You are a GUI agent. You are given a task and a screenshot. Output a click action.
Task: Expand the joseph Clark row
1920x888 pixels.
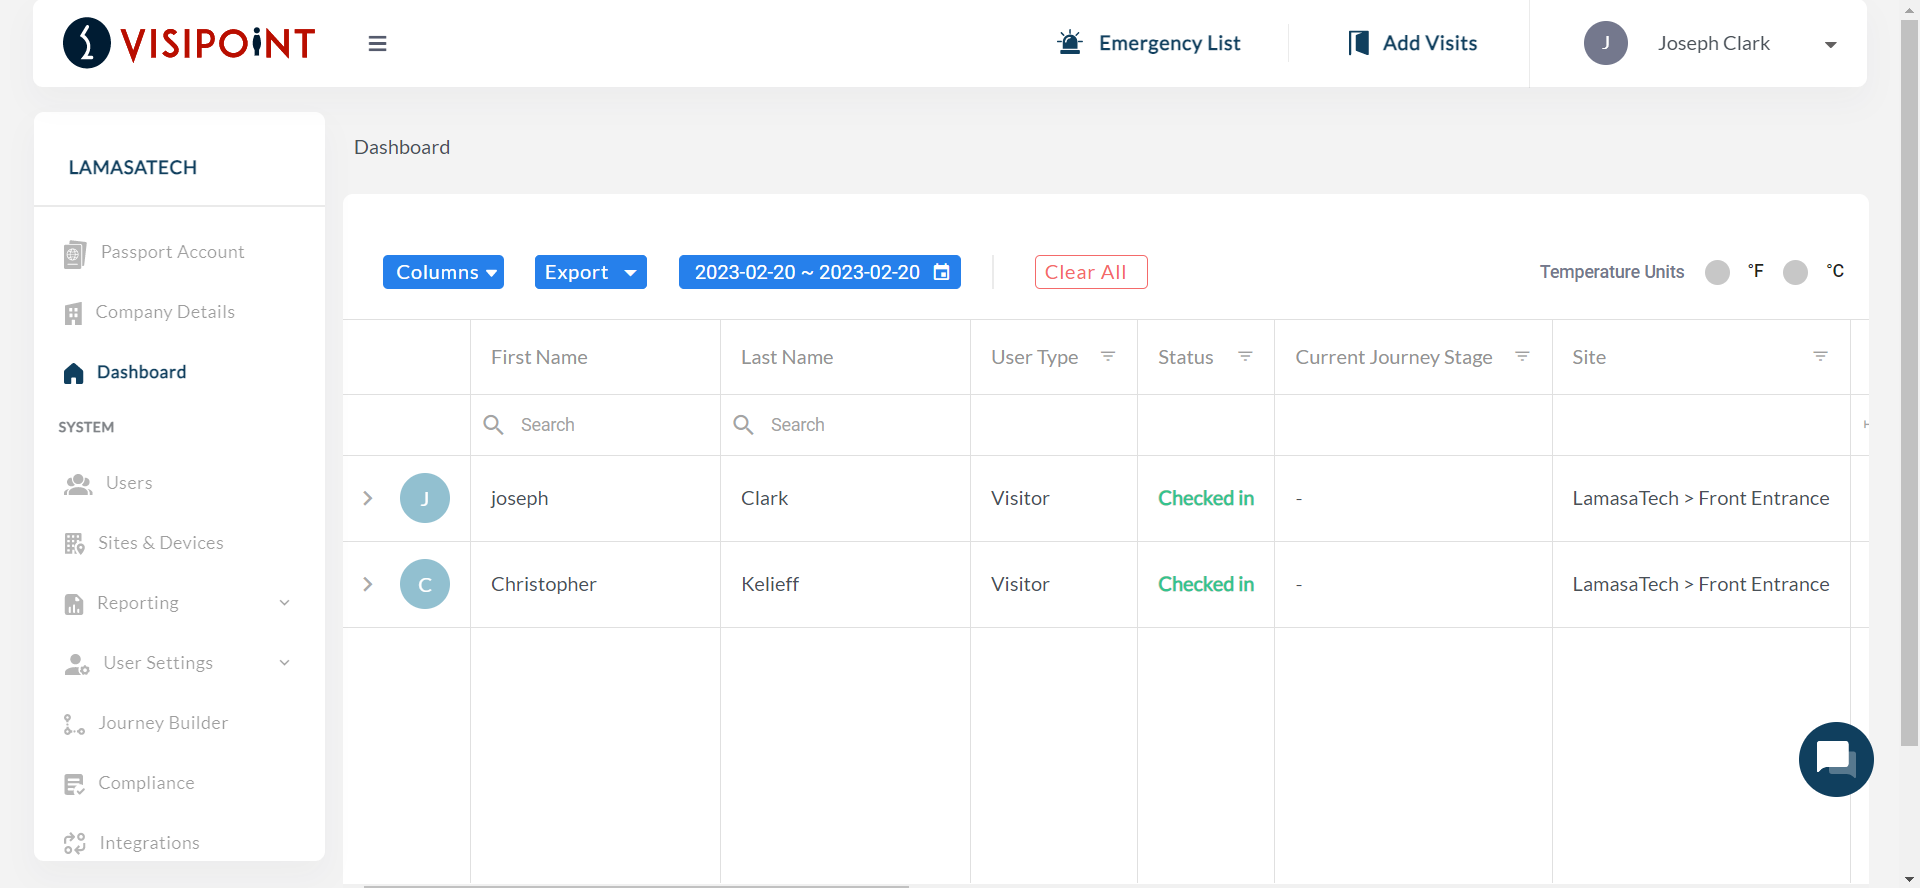[368, 498]
